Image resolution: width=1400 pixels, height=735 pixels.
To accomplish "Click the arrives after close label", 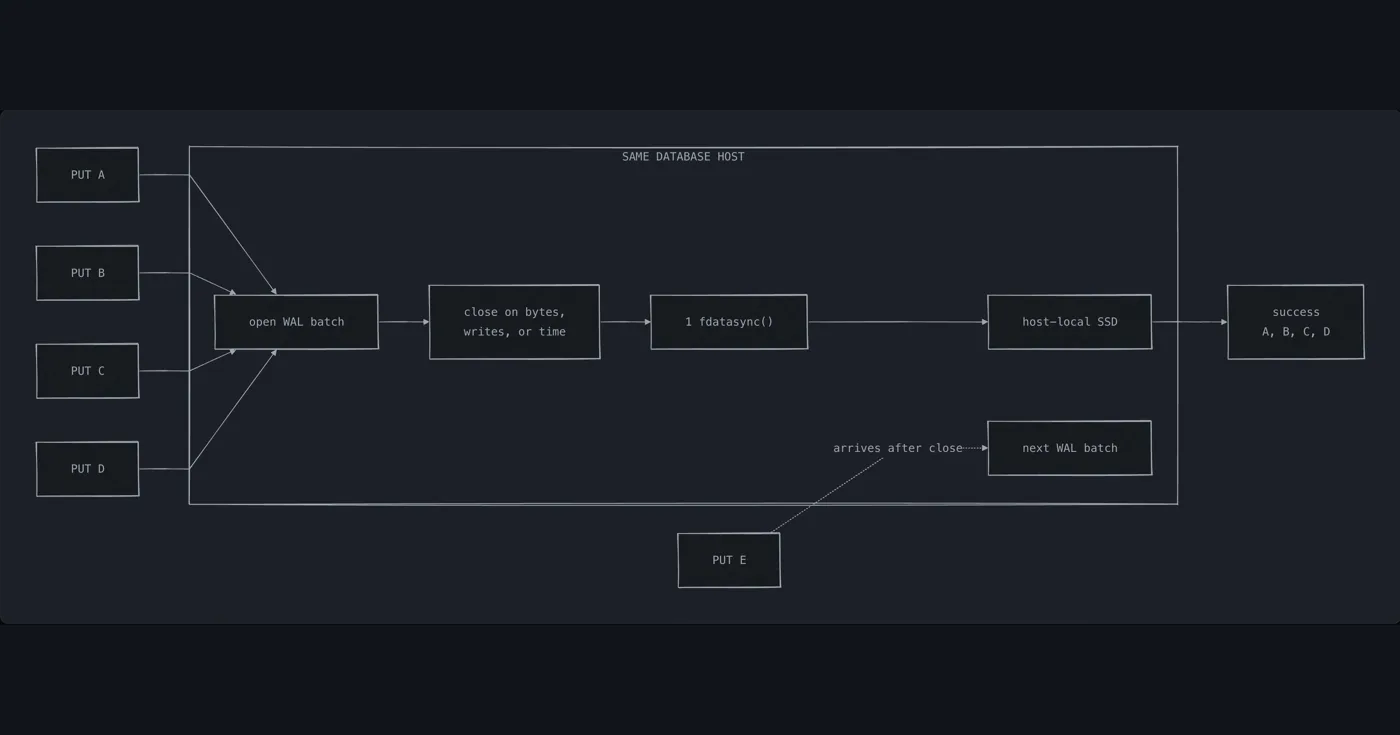I will [898, 448].
